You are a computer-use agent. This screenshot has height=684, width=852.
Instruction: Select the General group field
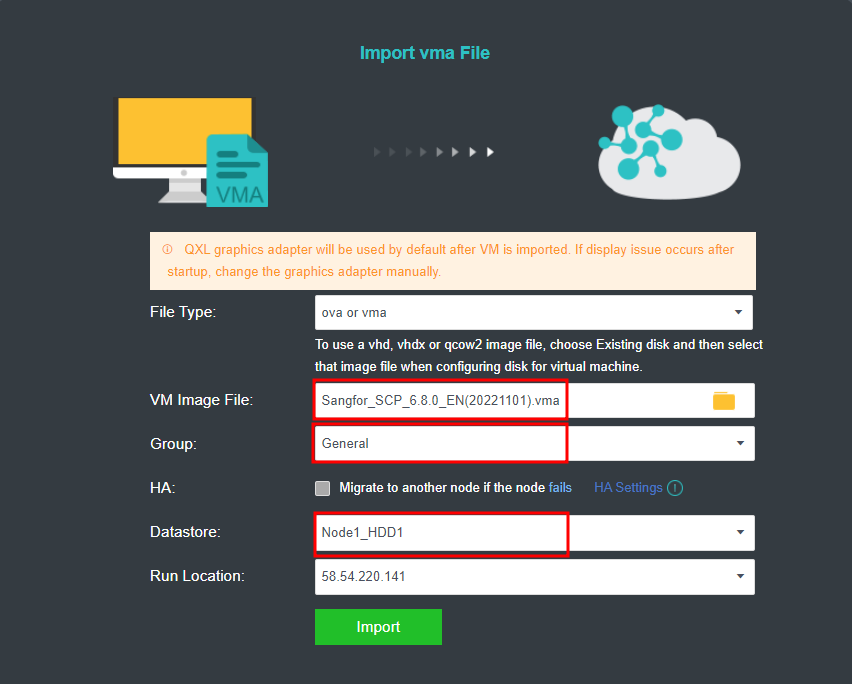[535, 443]
